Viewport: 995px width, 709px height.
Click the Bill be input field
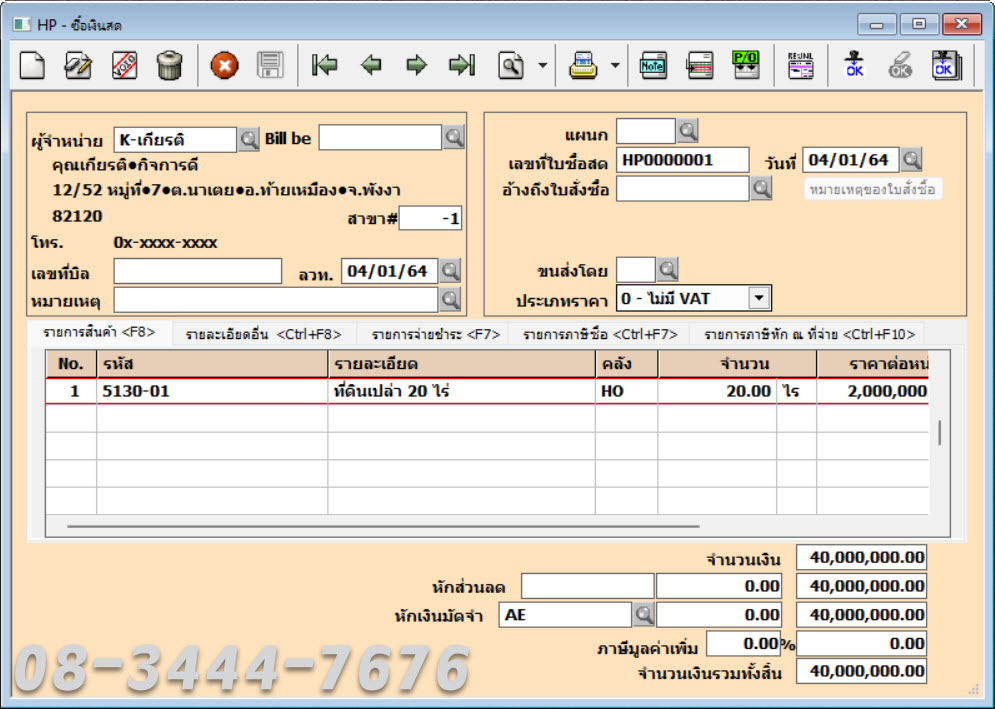[379, 137]
